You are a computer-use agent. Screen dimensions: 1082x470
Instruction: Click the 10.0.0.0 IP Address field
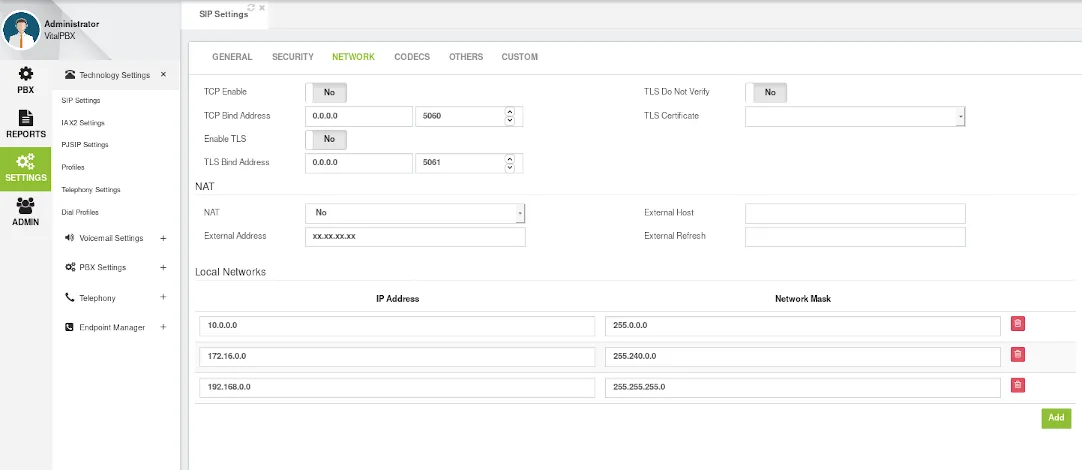(397, 326)
